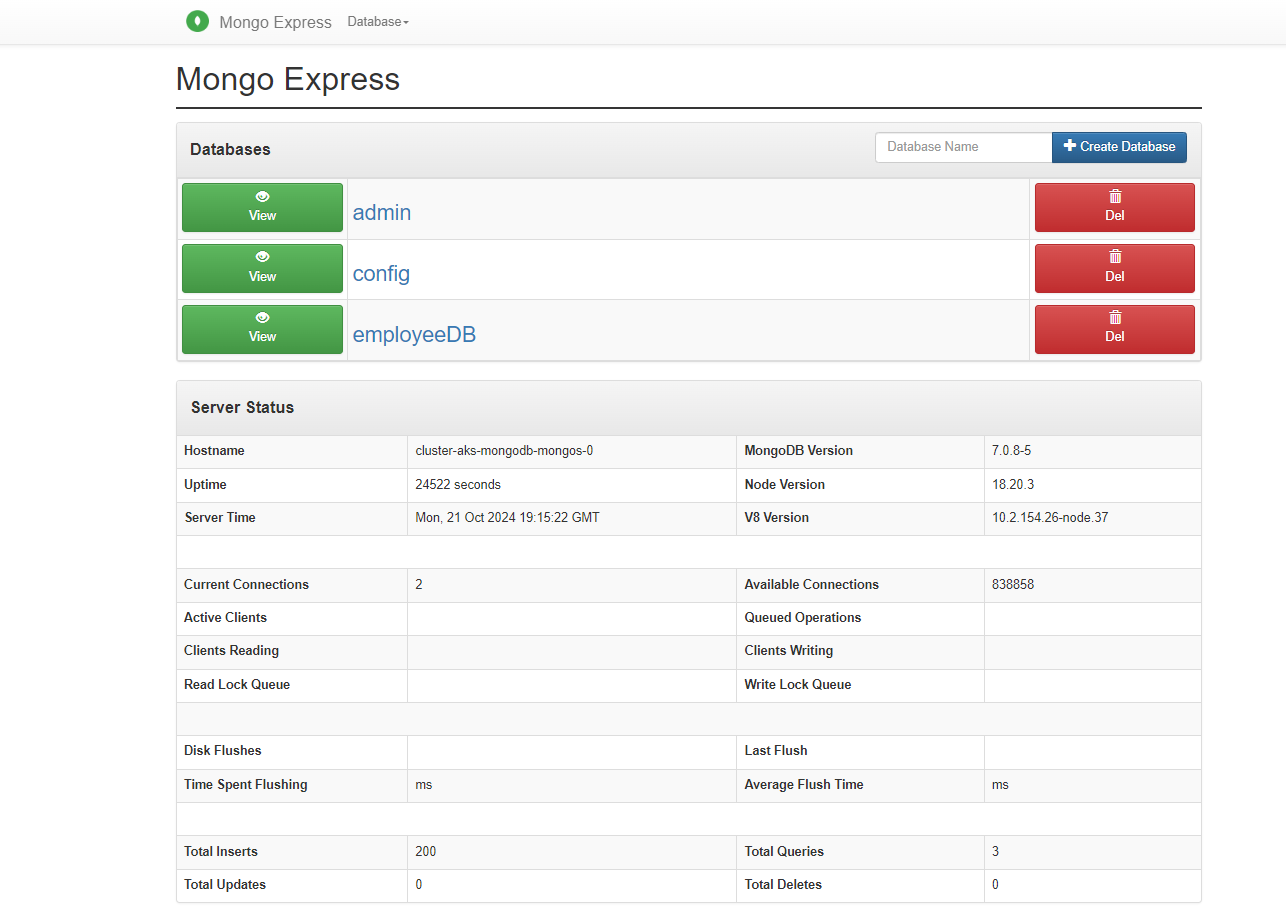
Task: Select the Total Queries value 3
Action: (x=996, y=852)
